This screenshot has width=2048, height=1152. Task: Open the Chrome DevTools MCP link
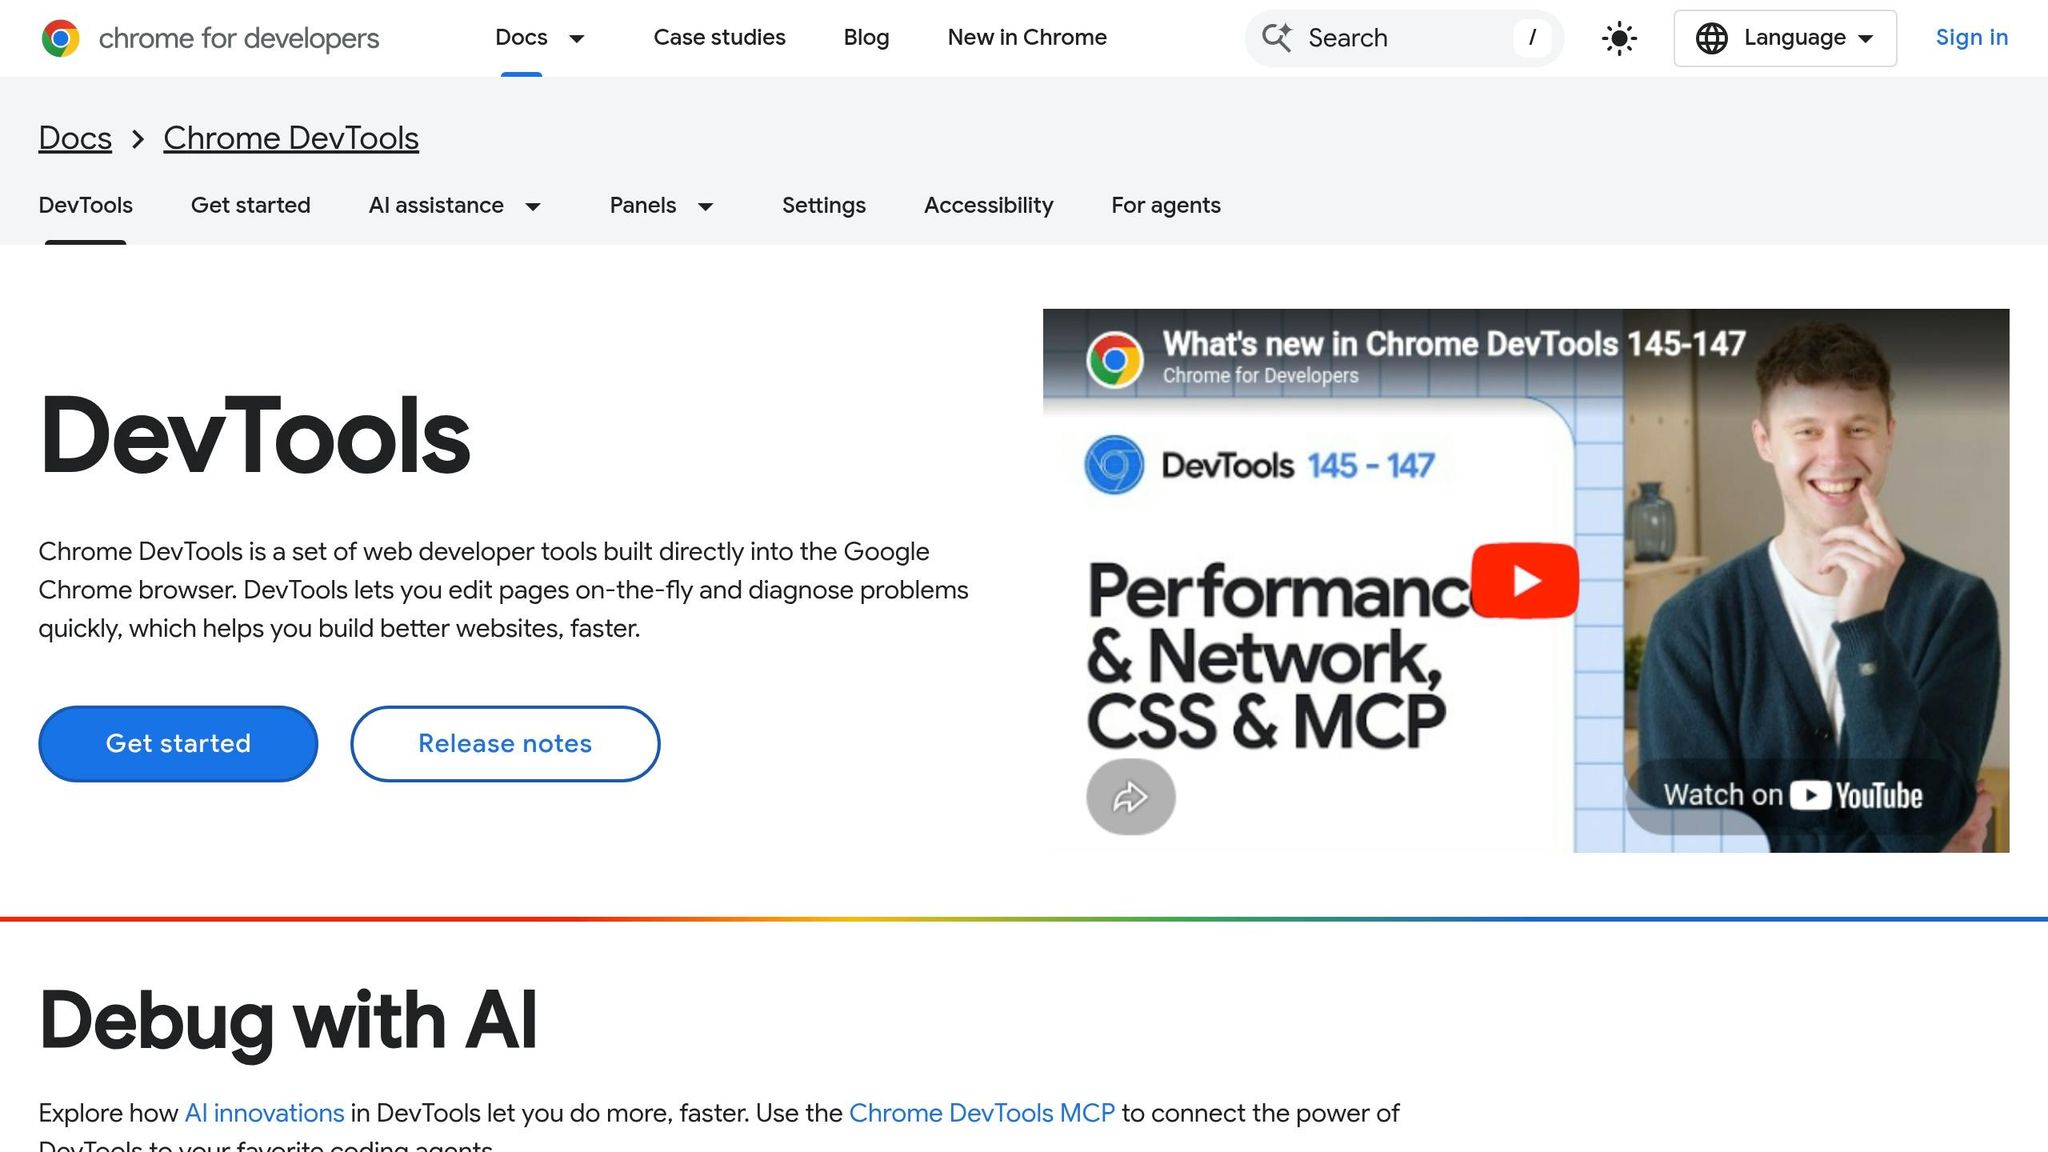[x=981, y=1113]
